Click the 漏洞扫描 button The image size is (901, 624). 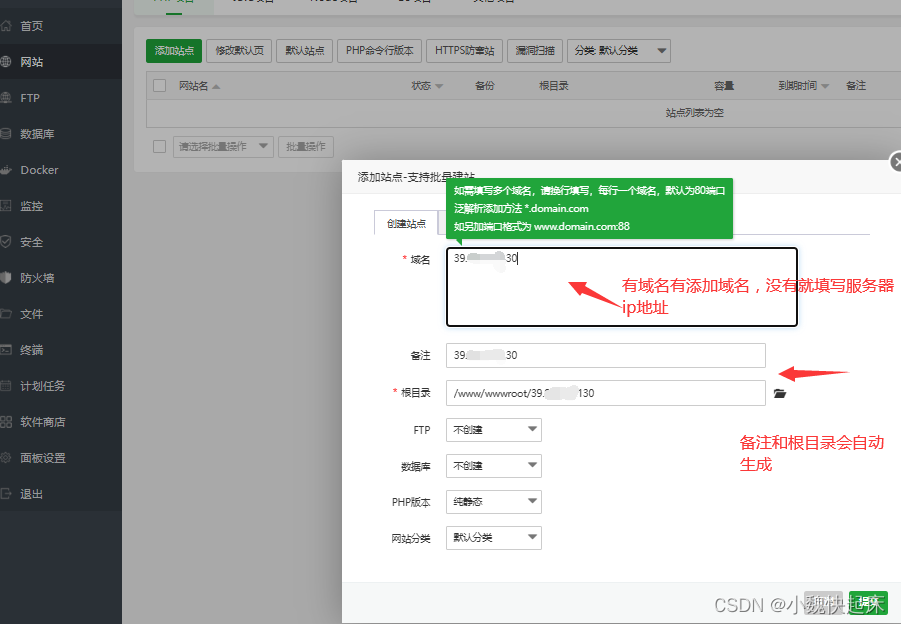pos(535,51)
